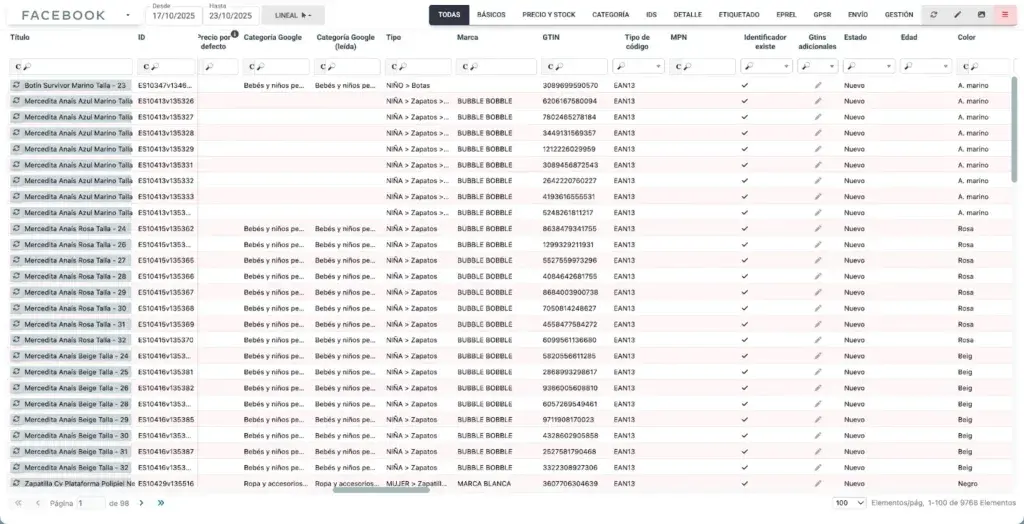Open the Gtins adicionales filter dropdown
Screen dimensions: 1024x524
click(x=832, y=66)
